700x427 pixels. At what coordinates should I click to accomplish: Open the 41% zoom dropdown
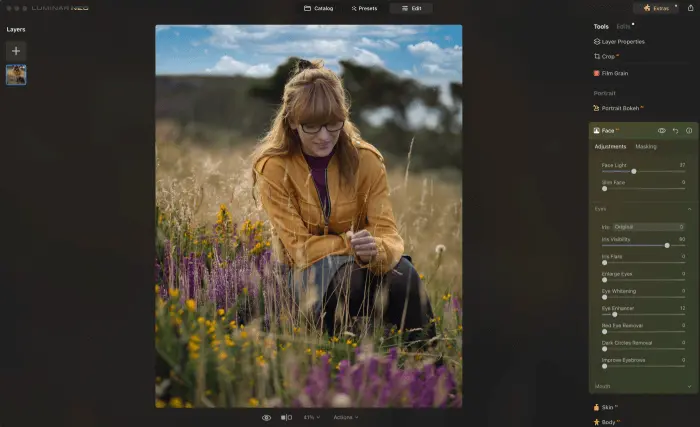(312, 418)
